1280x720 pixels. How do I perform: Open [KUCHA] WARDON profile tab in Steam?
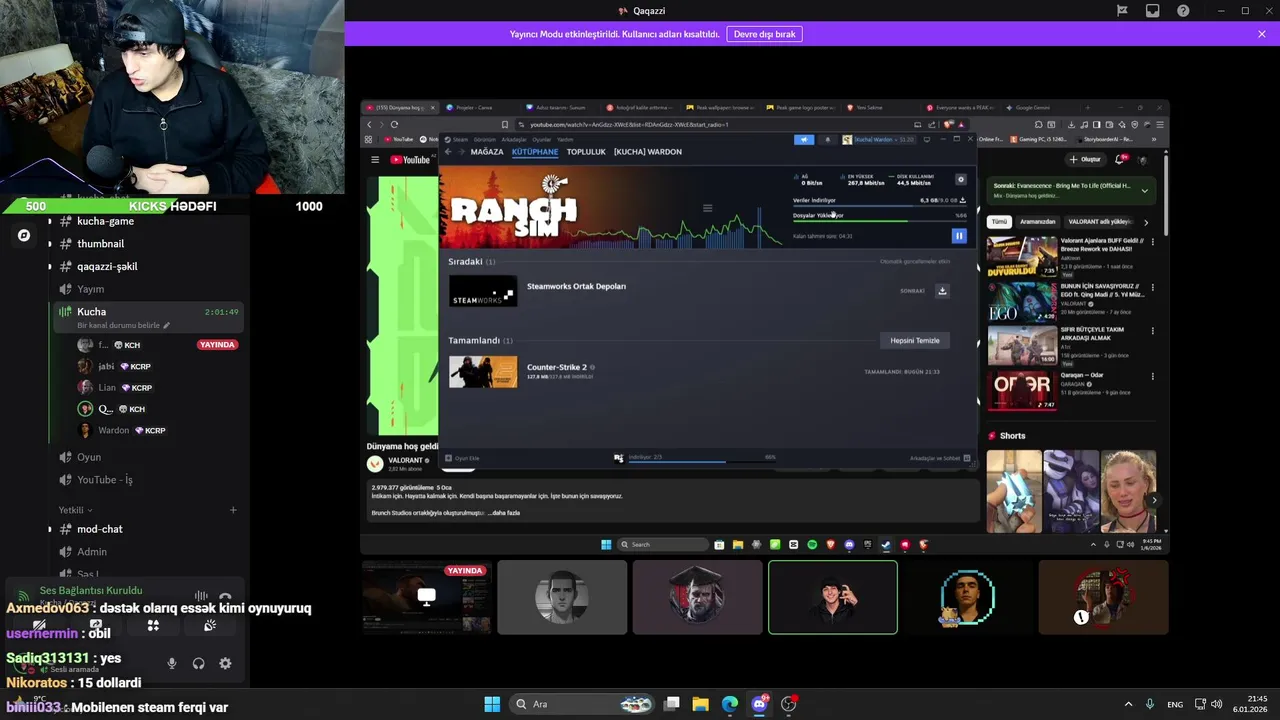click(648, 152)
